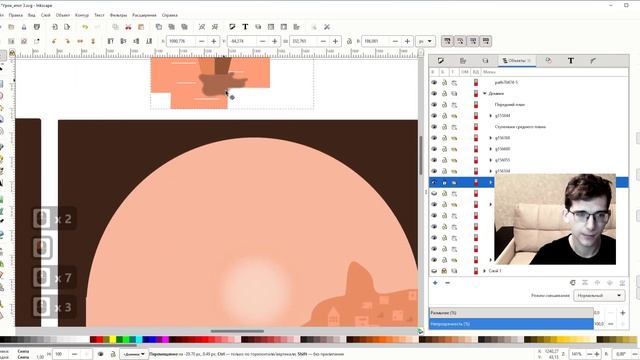Lock the Домик layer using lock icon
The image size is (640, 360).
444,93
